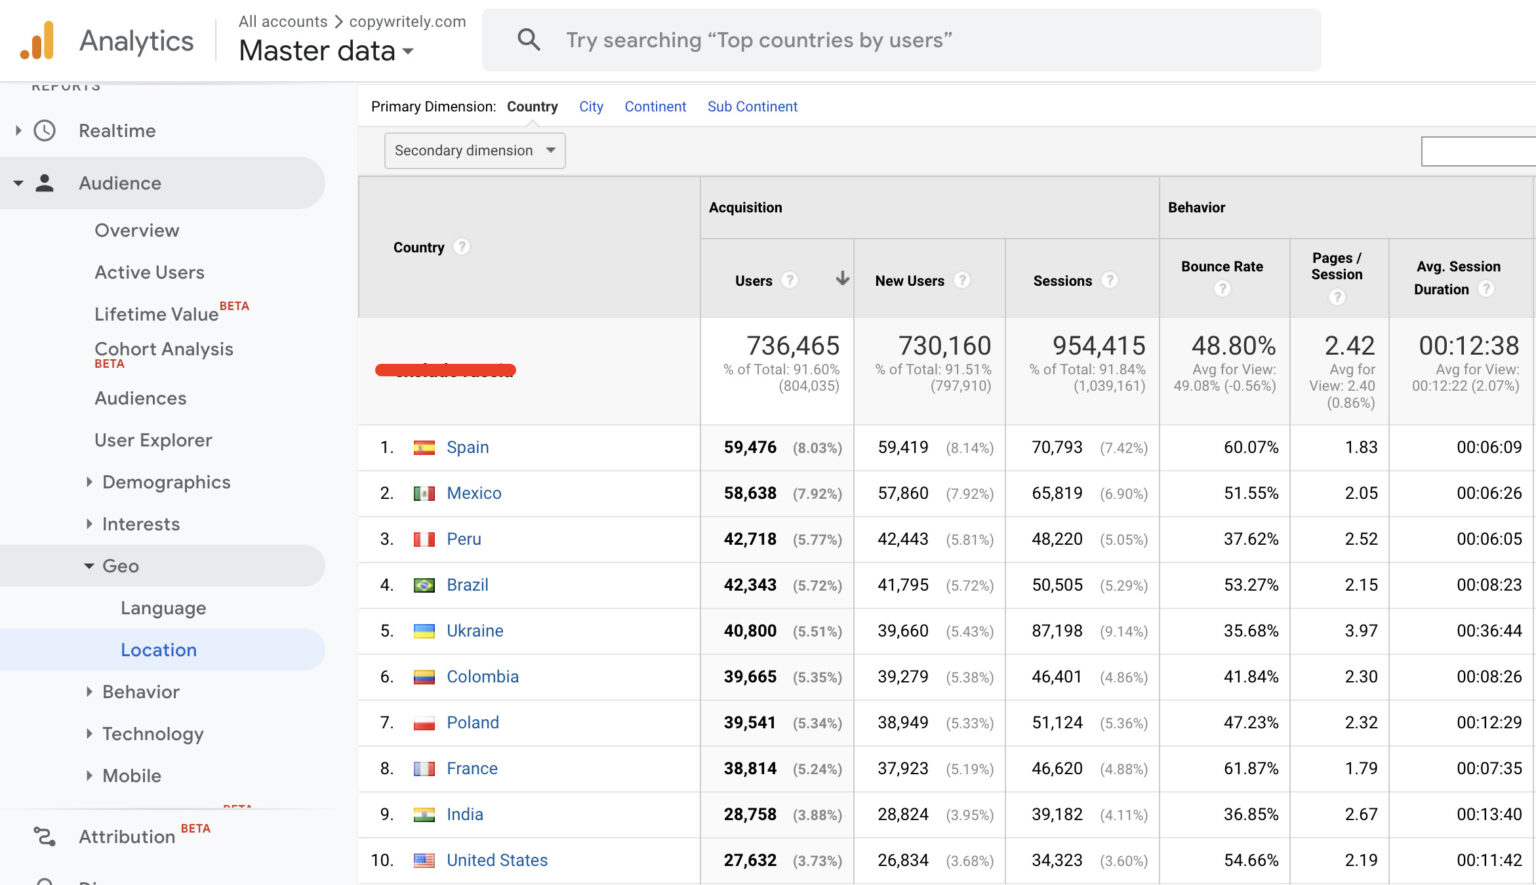Switch primary dimension to City
Viewport: 1536px width, 885px height.
(591, 106)
